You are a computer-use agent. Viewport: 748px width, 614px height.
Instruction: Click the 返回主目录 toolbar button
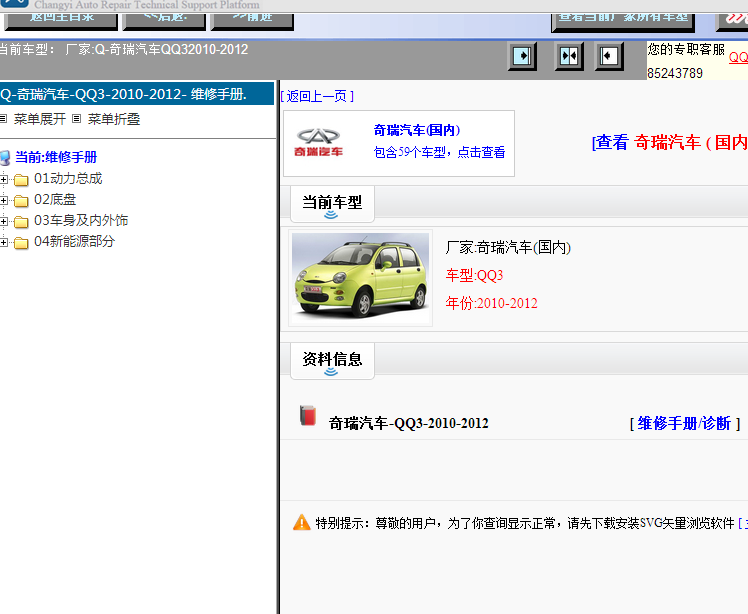tap(61, 21)
